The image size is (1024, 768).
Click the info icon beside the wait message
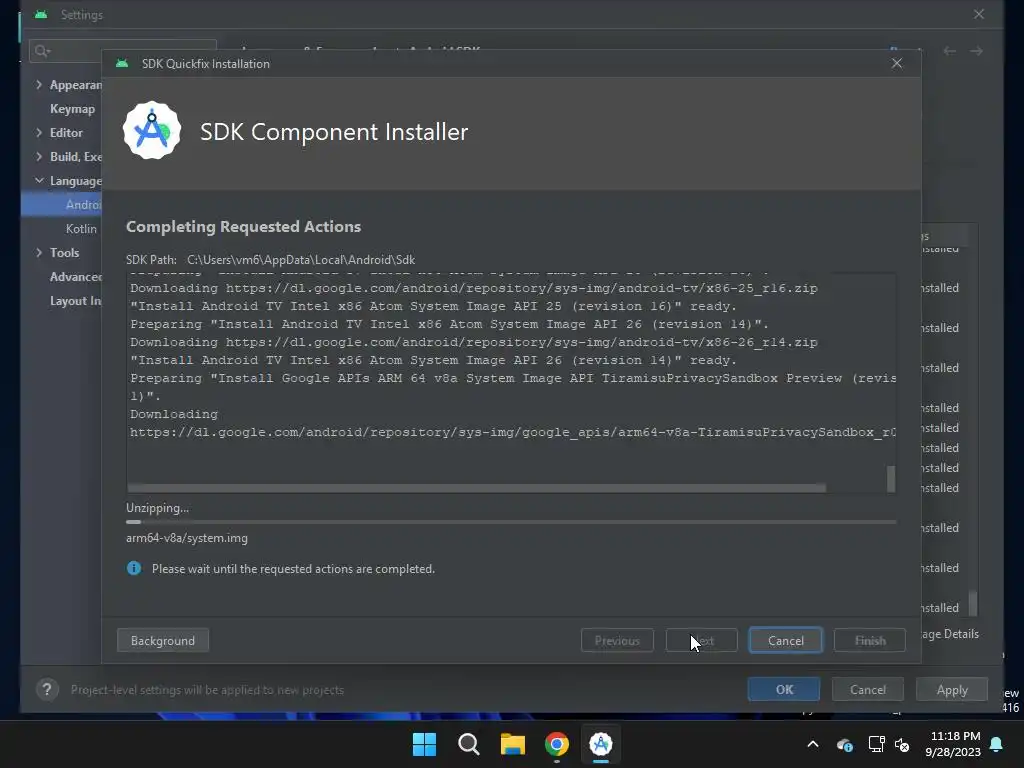[x=134, y=568]
